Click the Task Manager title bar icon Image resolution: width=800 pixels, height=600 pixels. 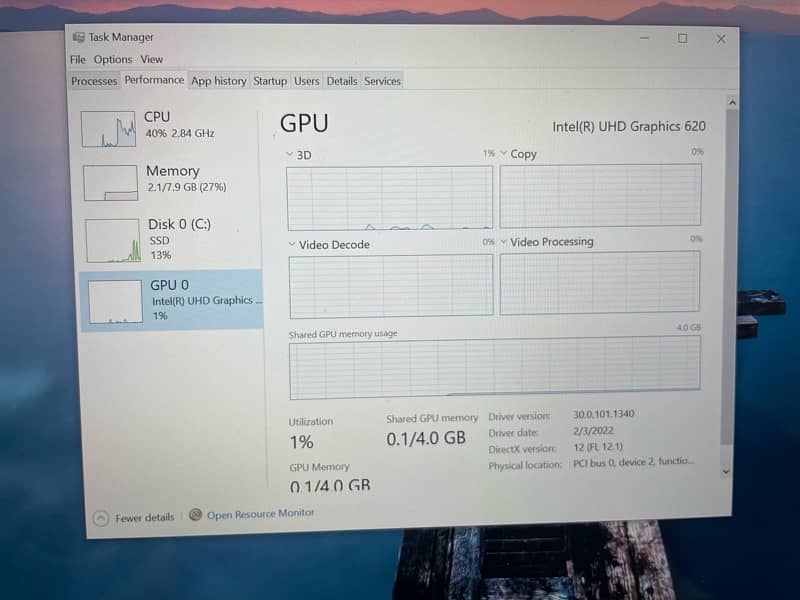pos(79,37)
